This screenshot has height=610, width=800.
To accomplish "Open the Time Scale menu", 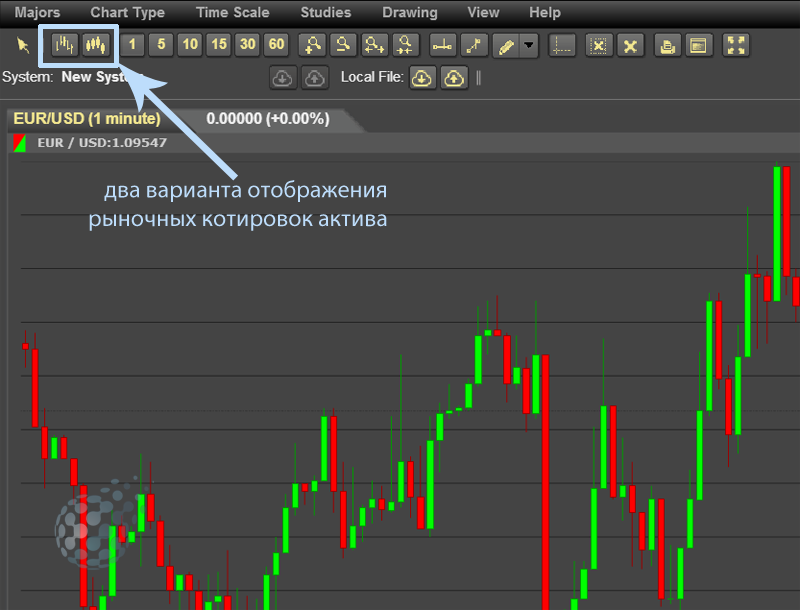I will tap(233, 12).
